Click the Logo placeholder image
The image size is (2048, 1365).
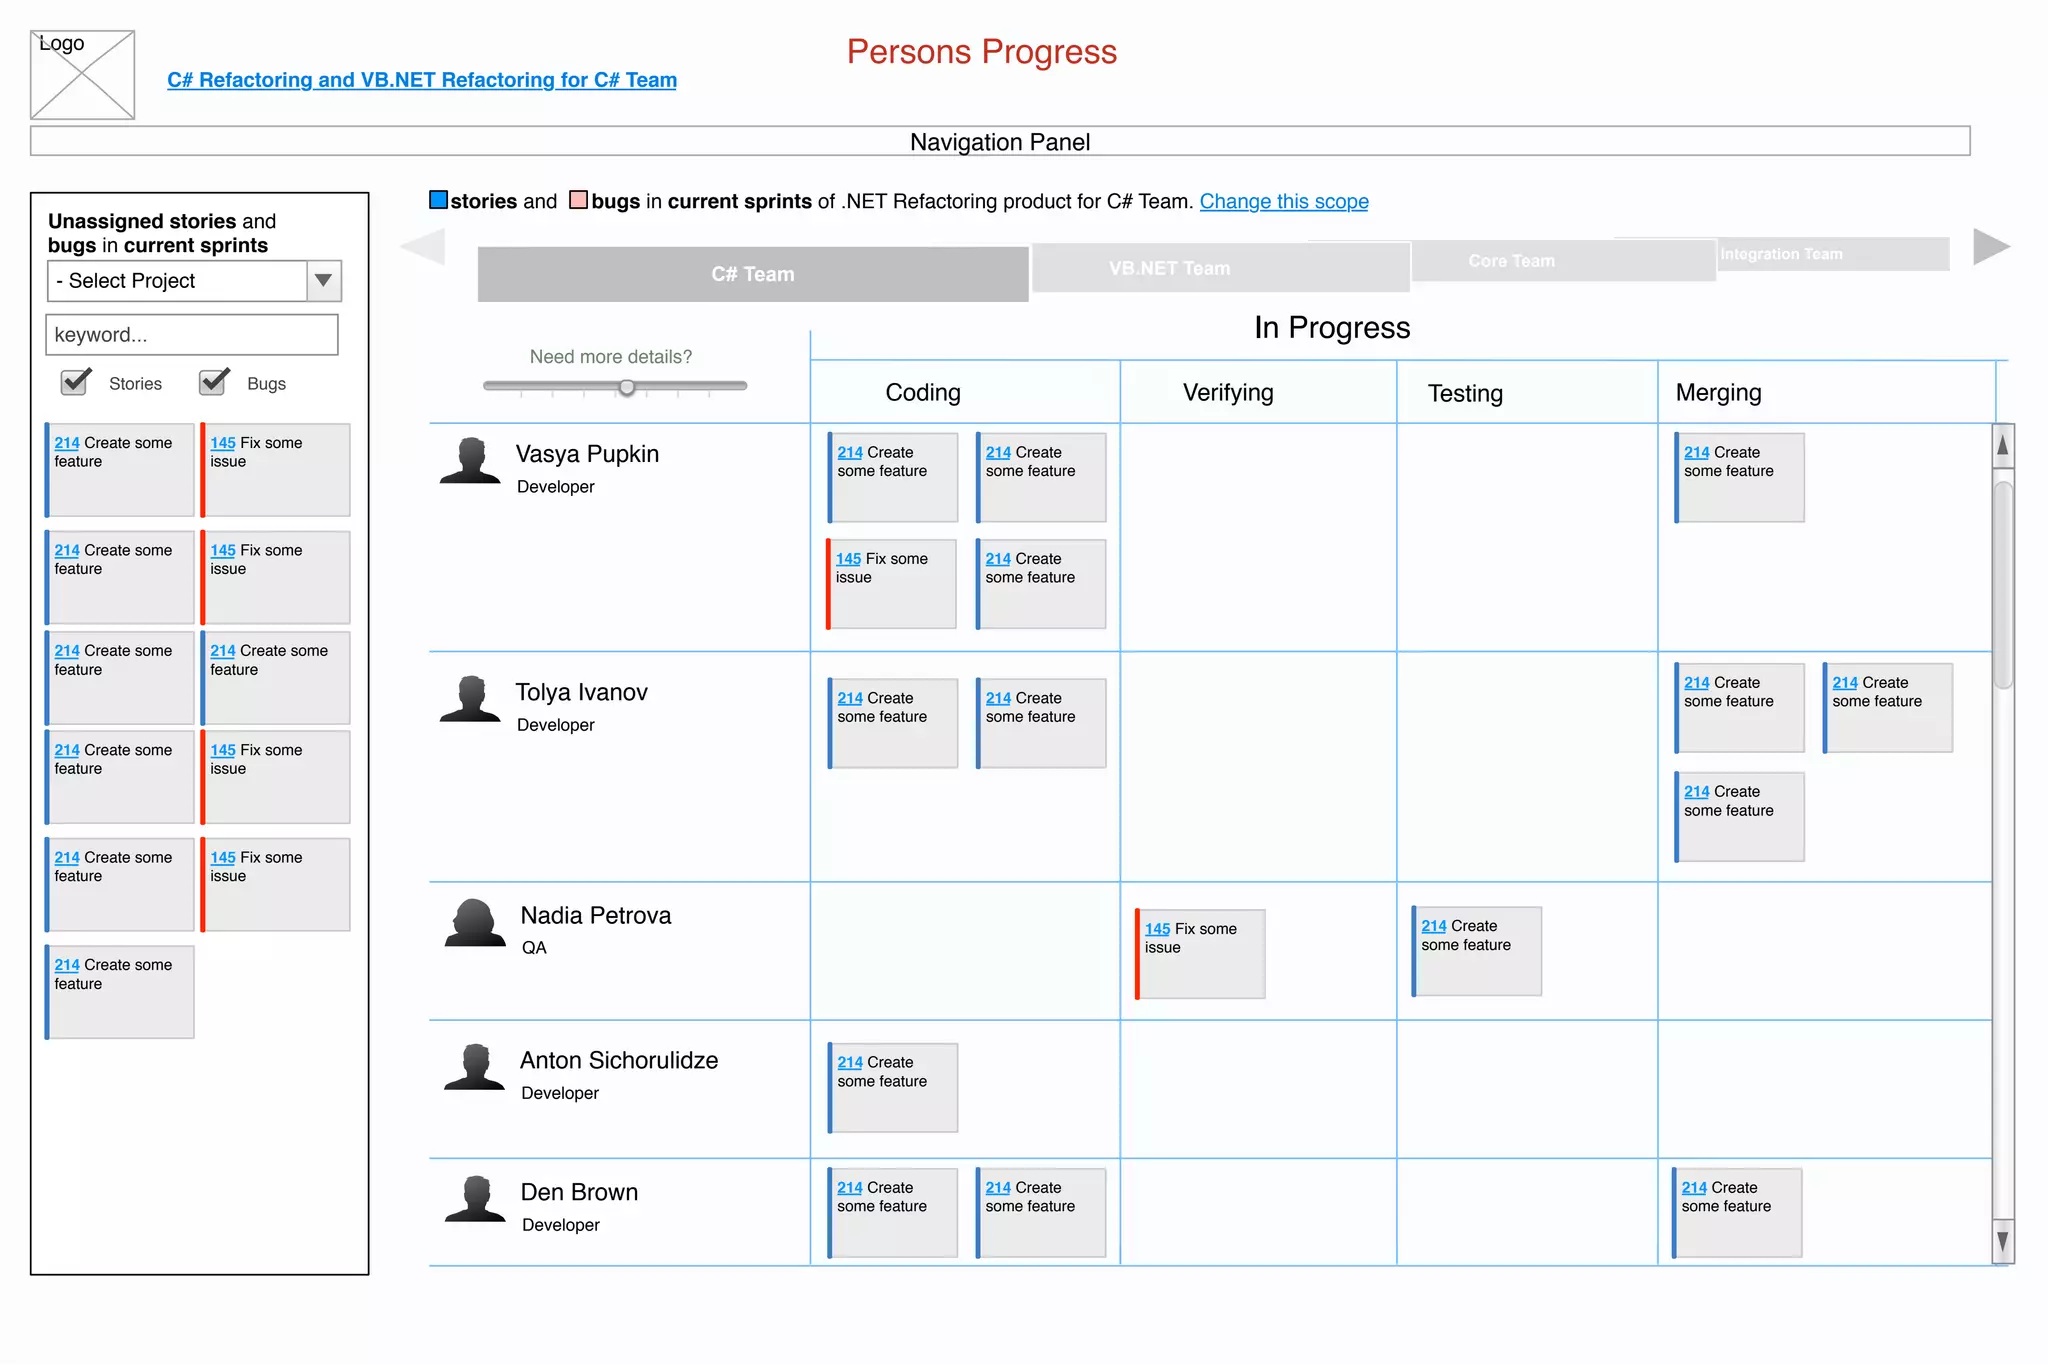[x=82, y=75]
